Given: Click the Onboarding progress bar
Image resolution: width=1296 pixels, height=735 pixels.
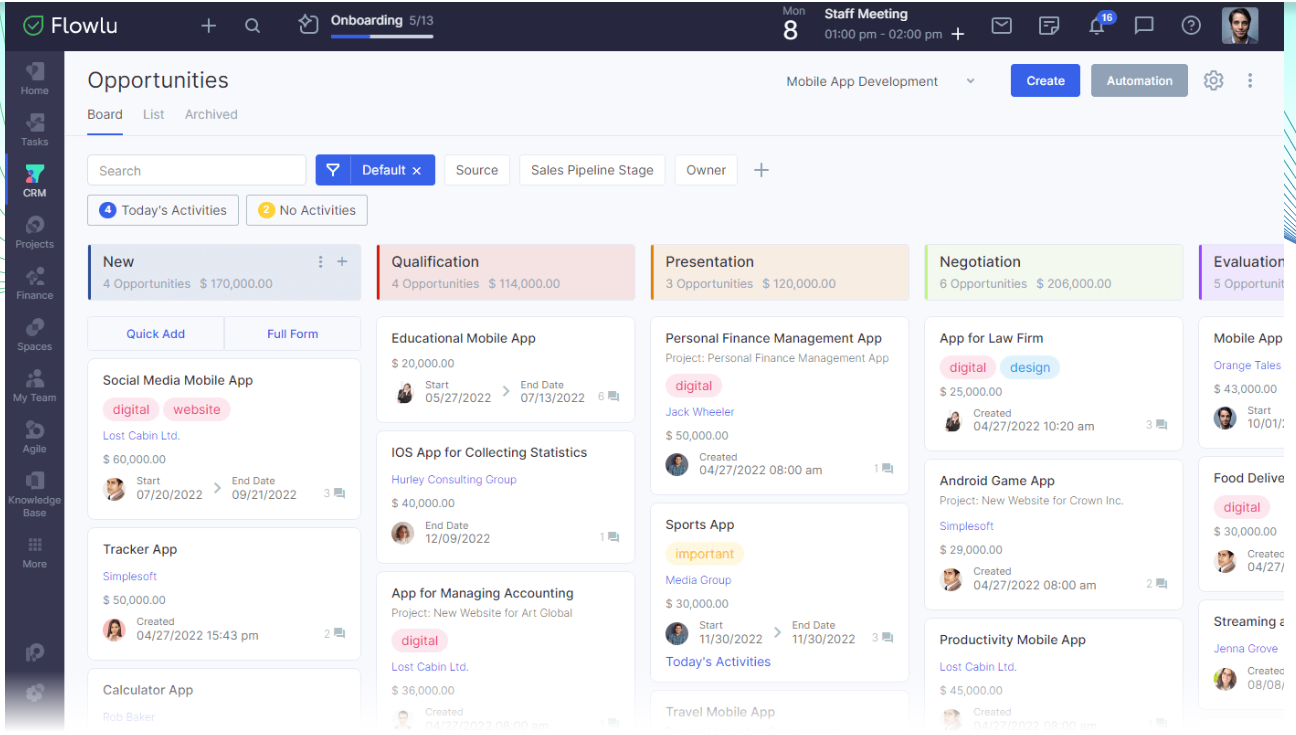Looking at the screenshot, I should pos(382,36).
